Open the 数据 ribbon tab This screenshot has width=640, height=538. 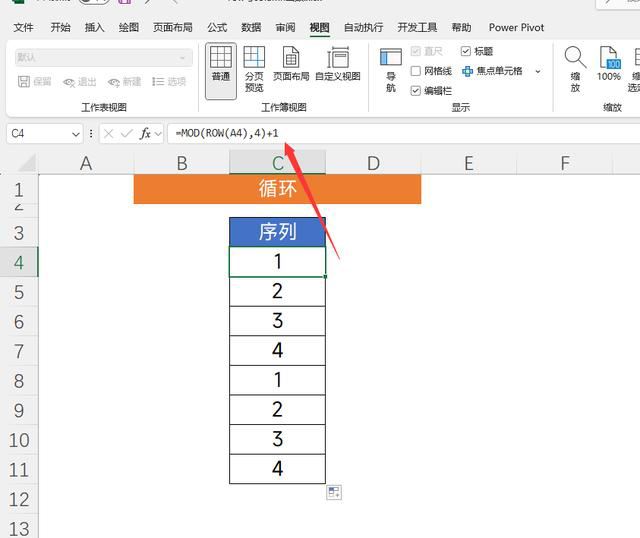coord(251,27)
